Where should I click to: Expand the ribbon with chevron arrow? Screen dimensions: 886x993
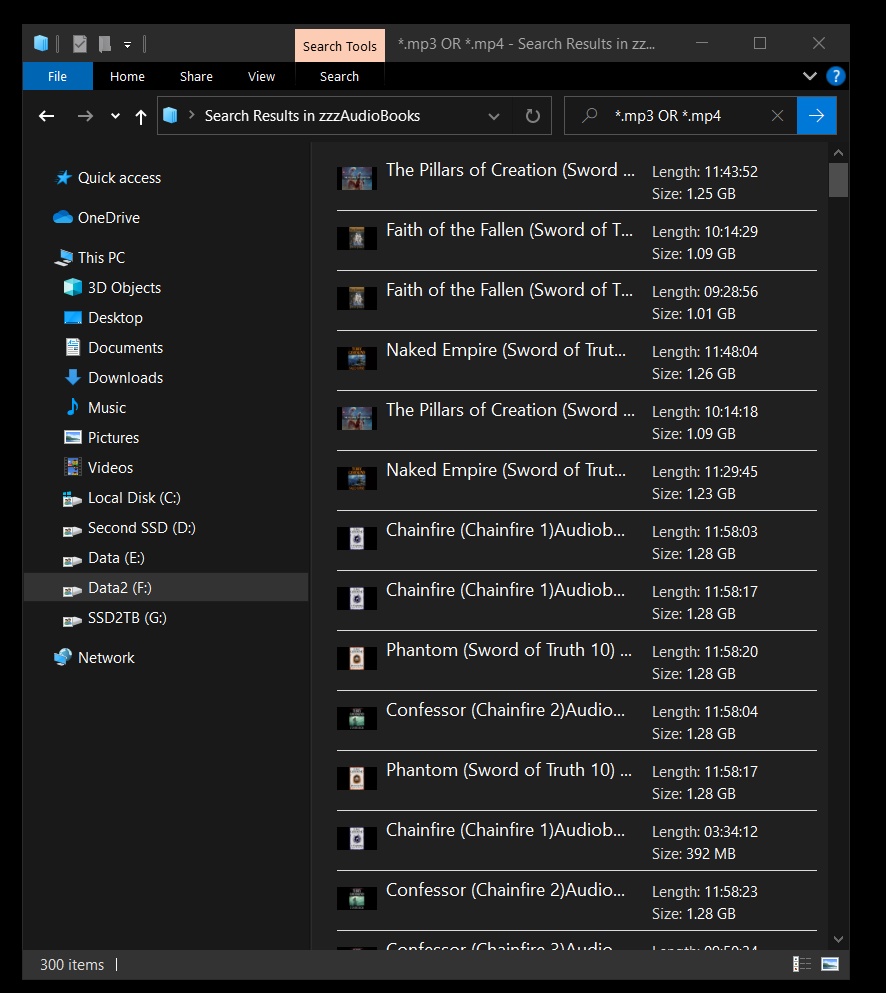(x=810, y=76)
